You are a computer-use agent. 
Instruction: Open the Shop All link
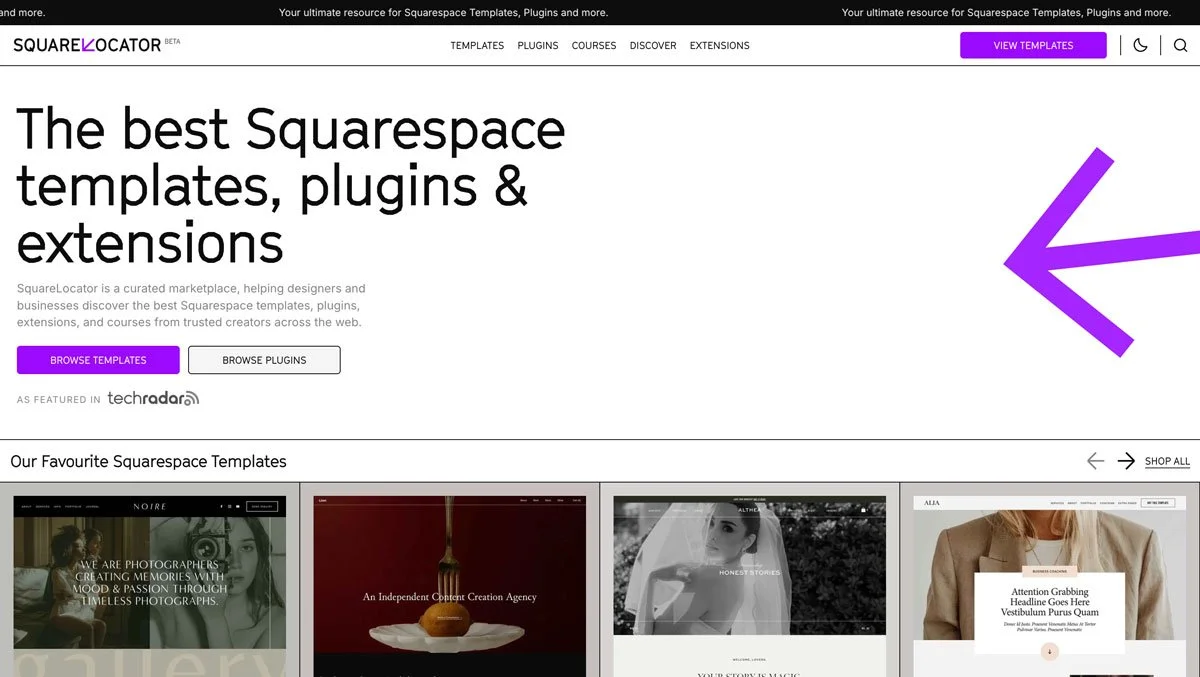point(1167,461)
